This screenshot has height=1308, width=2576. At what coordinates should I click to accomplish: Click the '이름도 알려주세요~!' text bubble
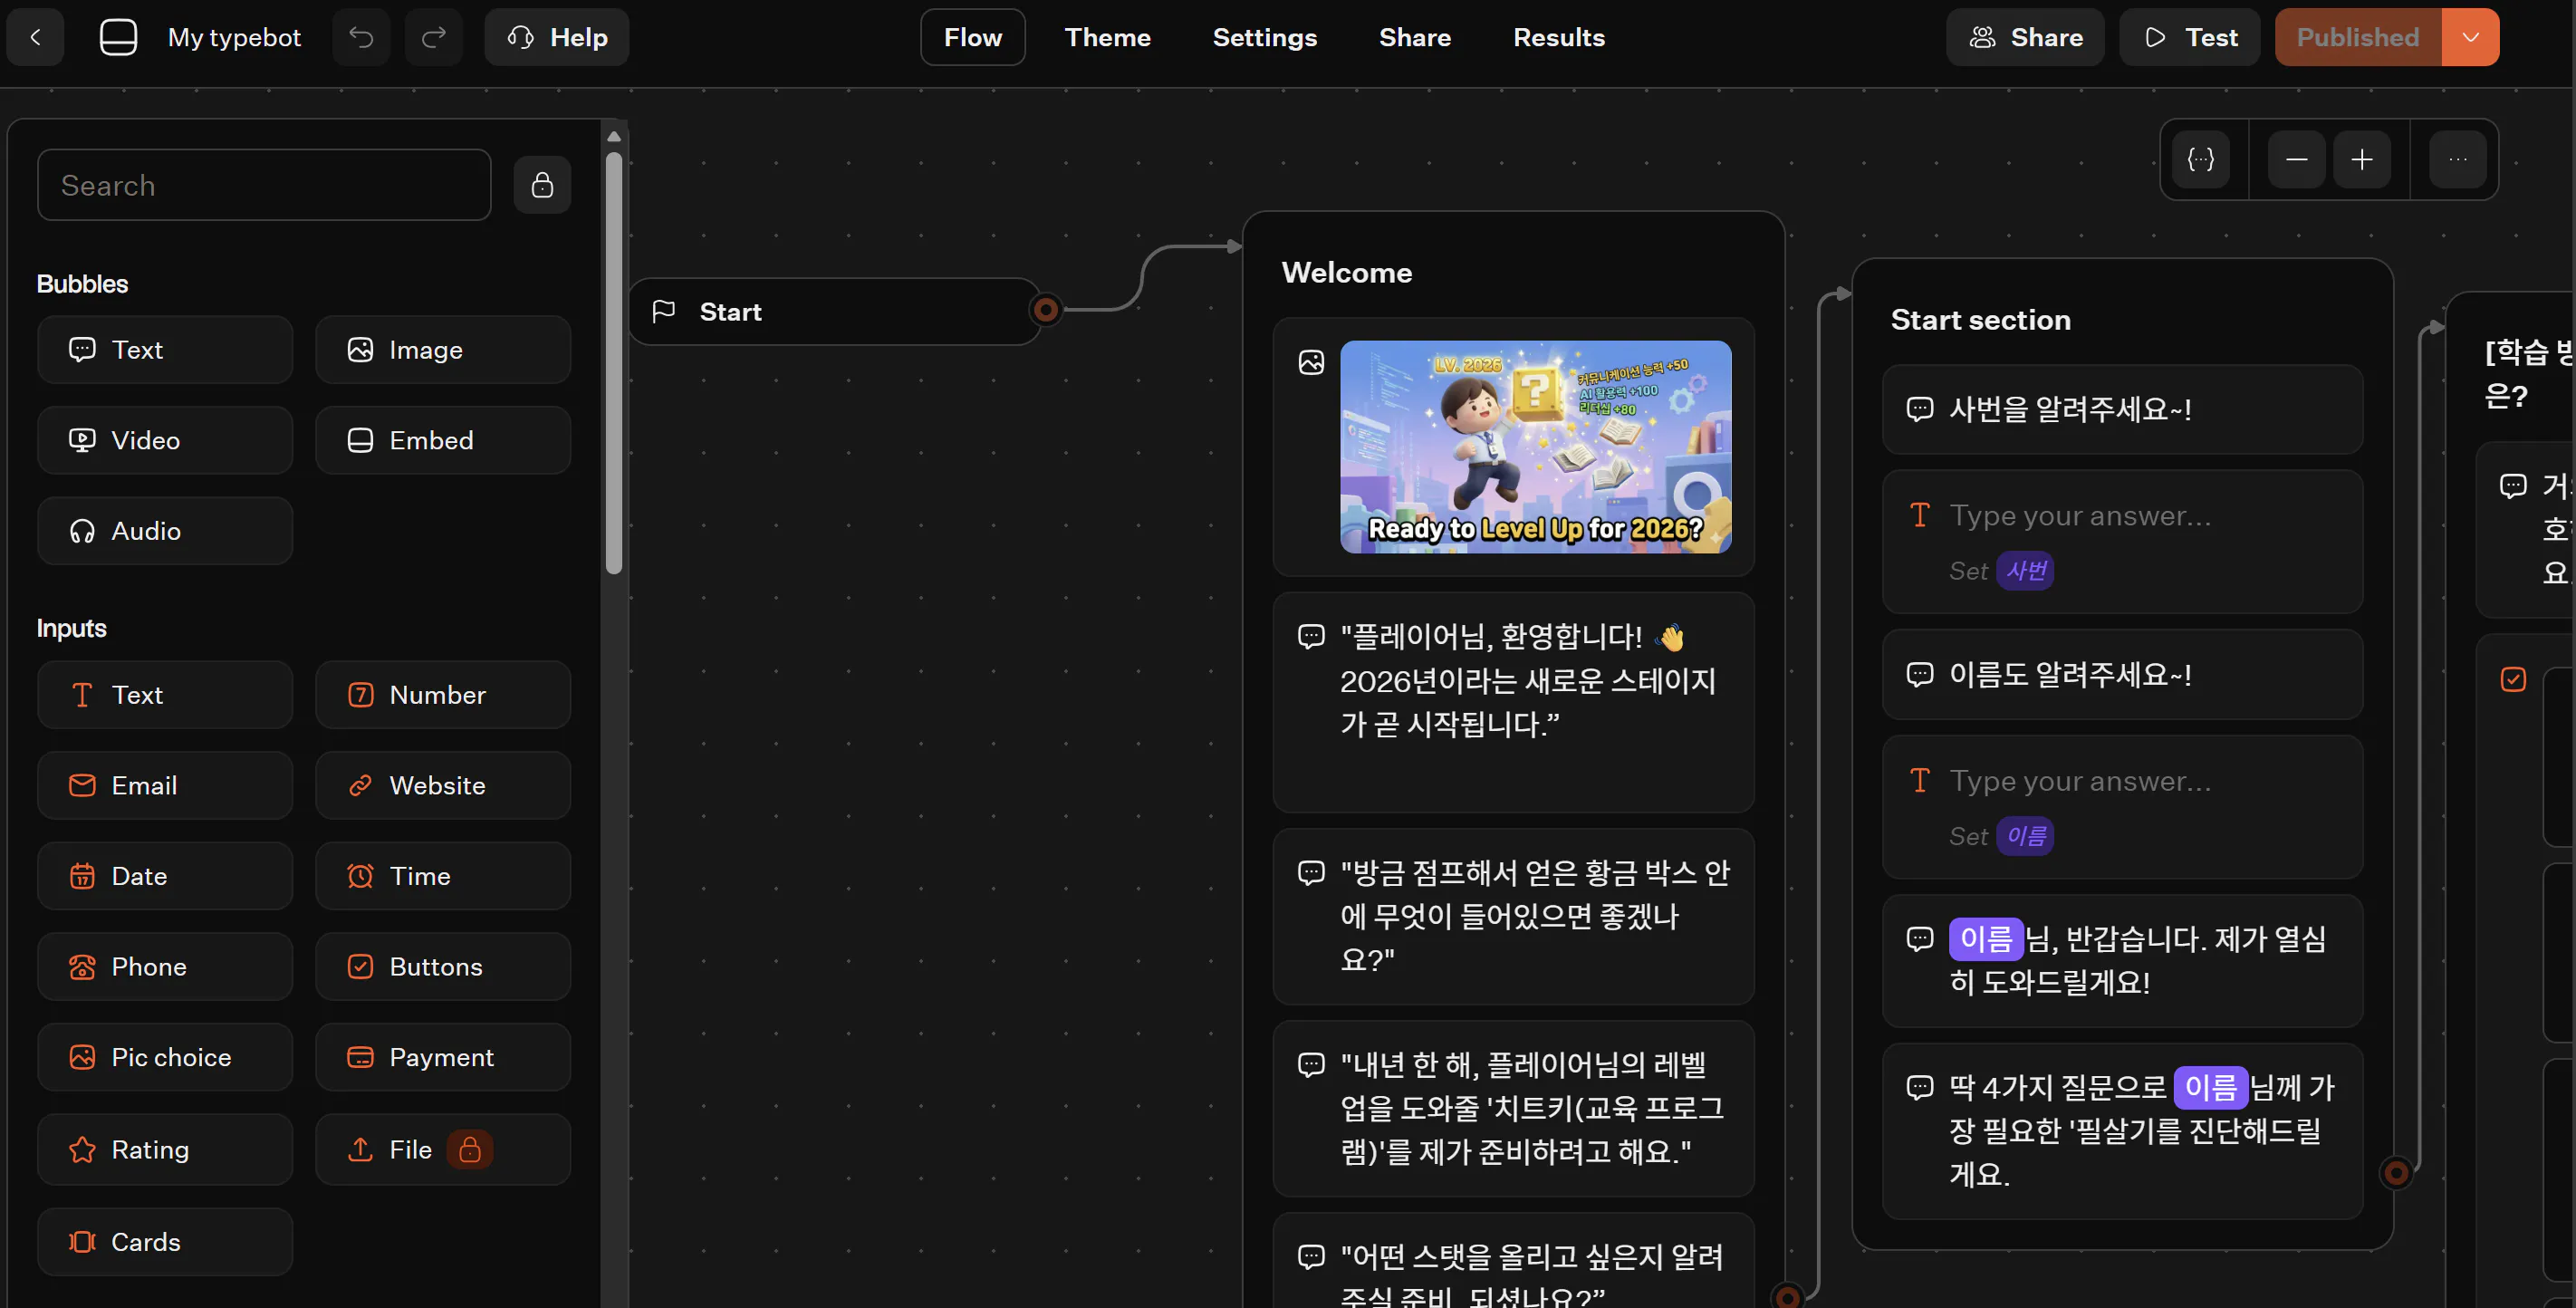click(x=2123, y=674)
